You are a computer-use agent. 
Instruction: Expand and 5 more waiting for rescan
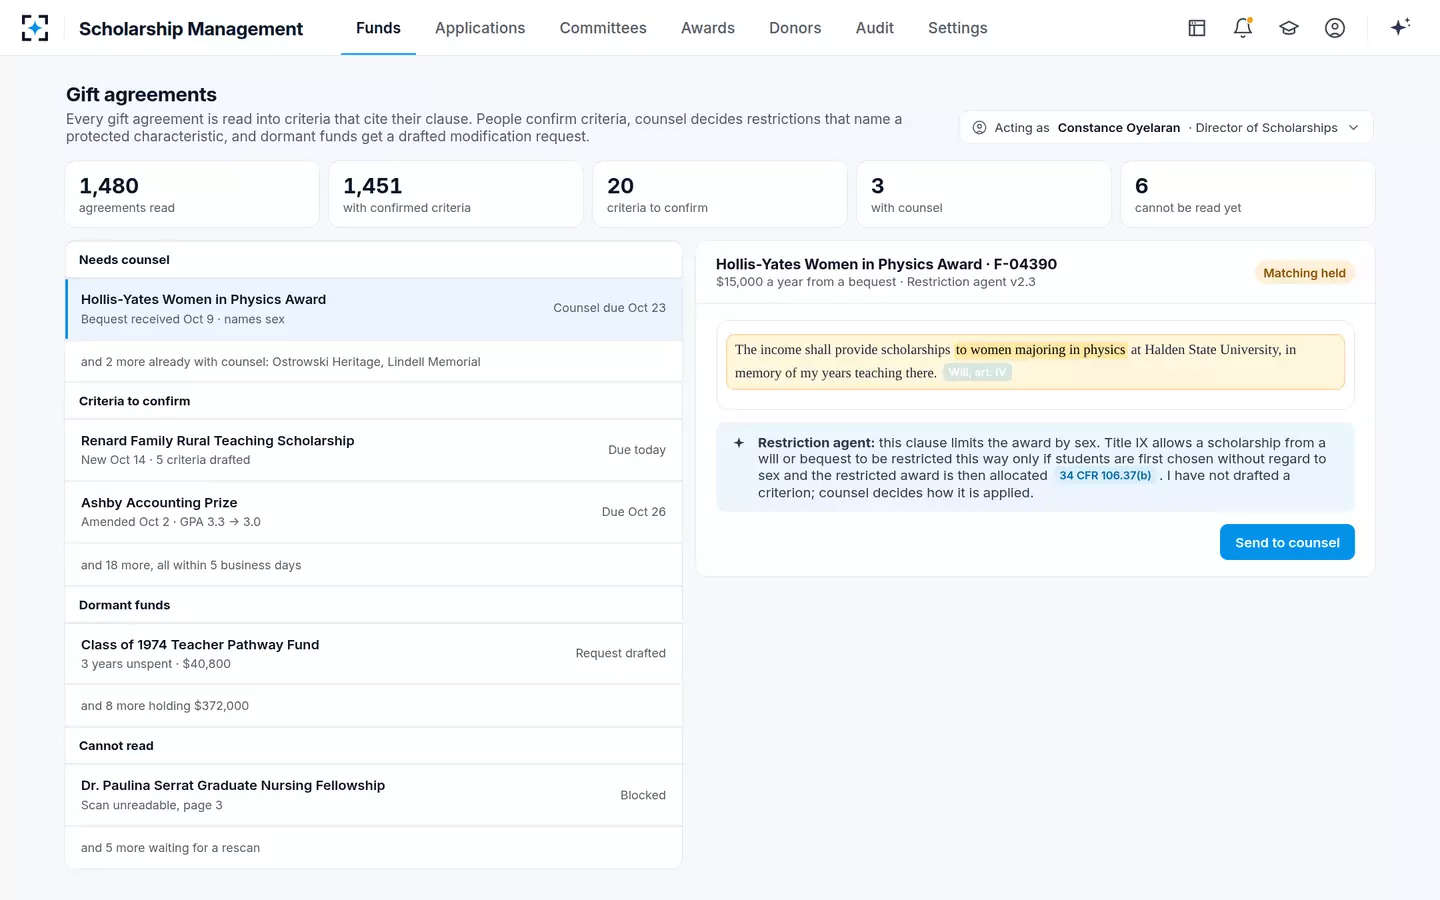tap(374, 848)
